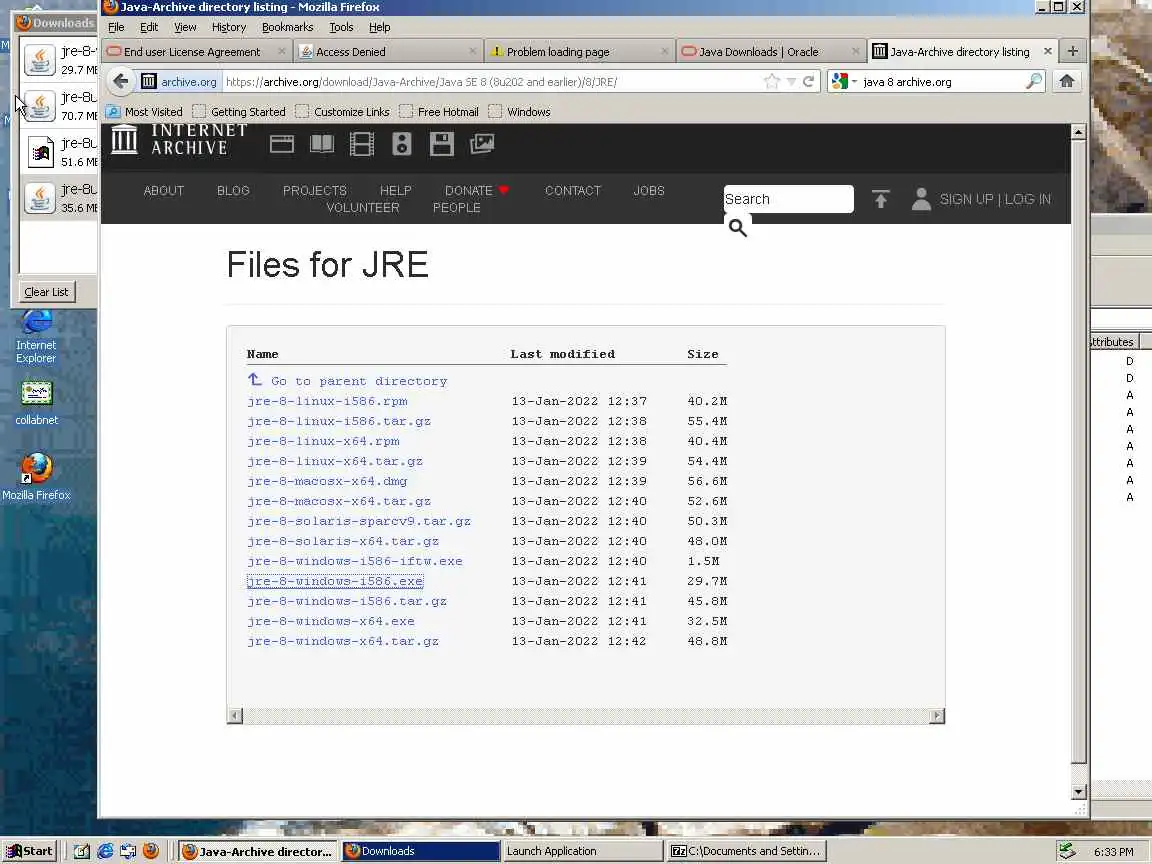Open the Edit menu
Viewport: 1152px width, 864px height.
point(149,27)
